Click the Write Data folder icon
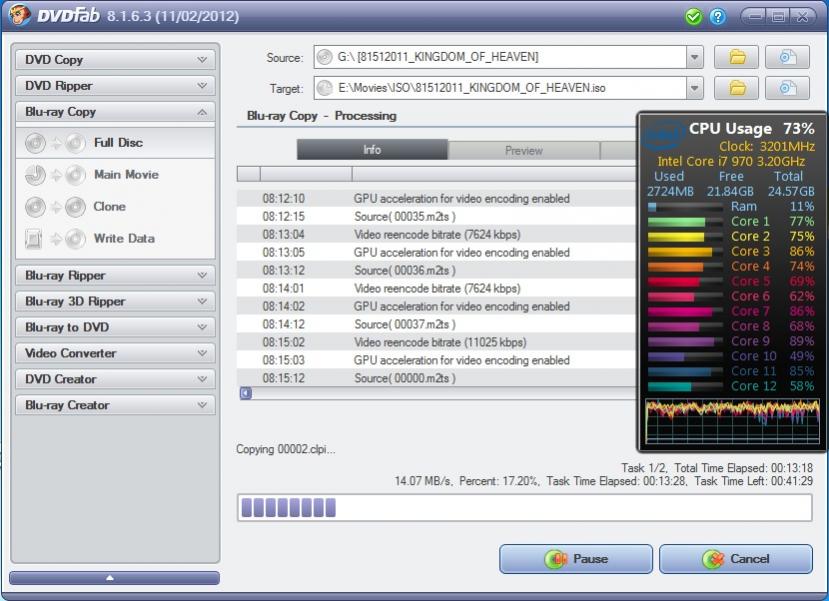The width and height of the screenshot is (829, 601). pos(33,239)
